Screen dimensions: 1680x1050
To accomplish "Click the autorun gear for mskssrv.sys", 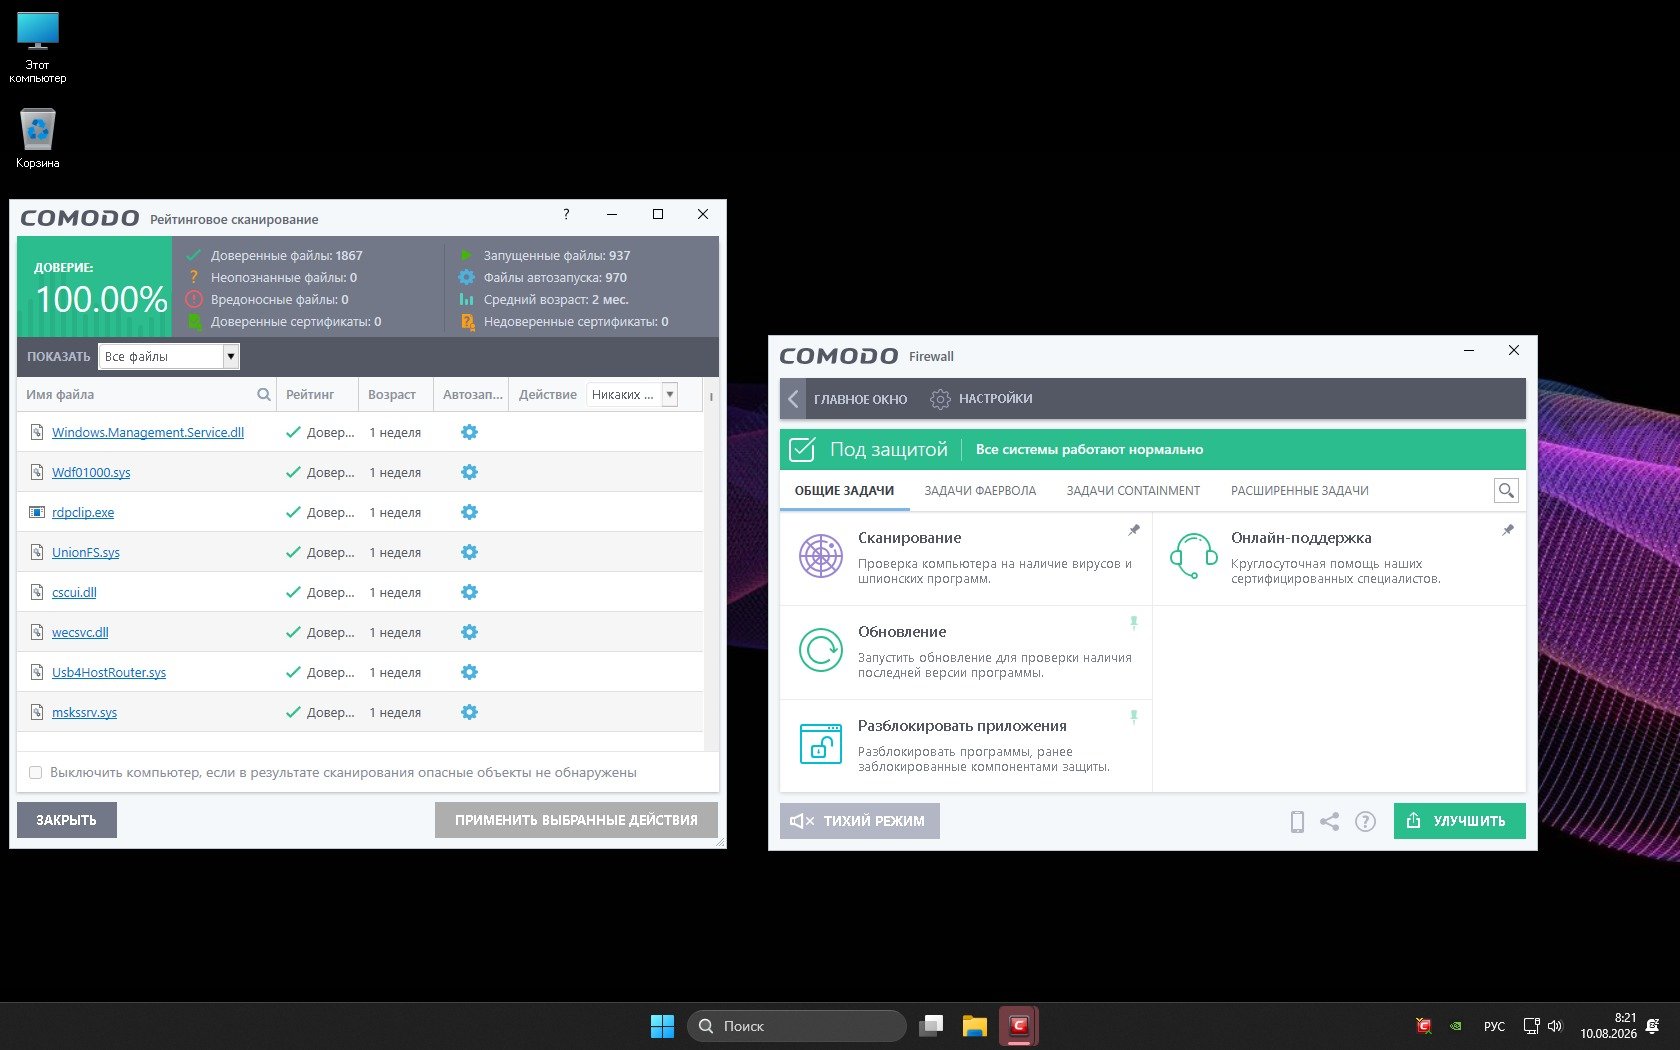I will 469,712.
